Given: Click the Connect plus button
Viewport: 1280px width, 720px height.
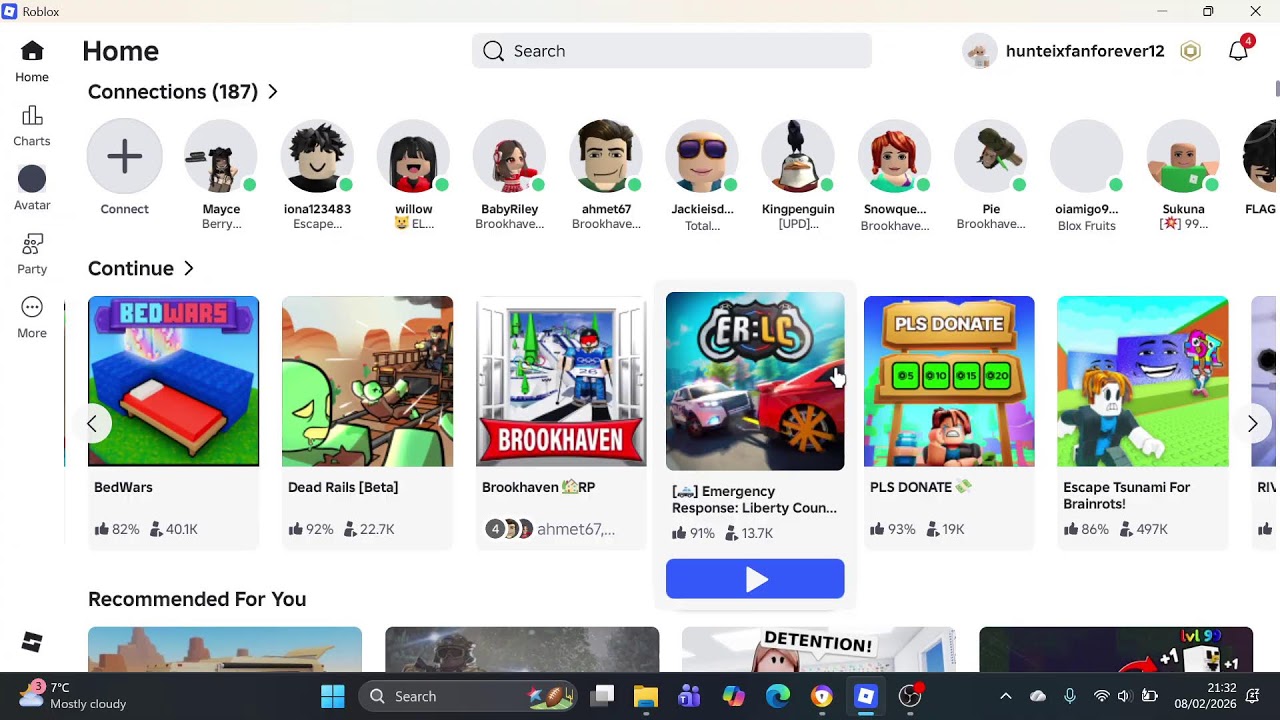Looking at the screenshot, I should 125,156.
